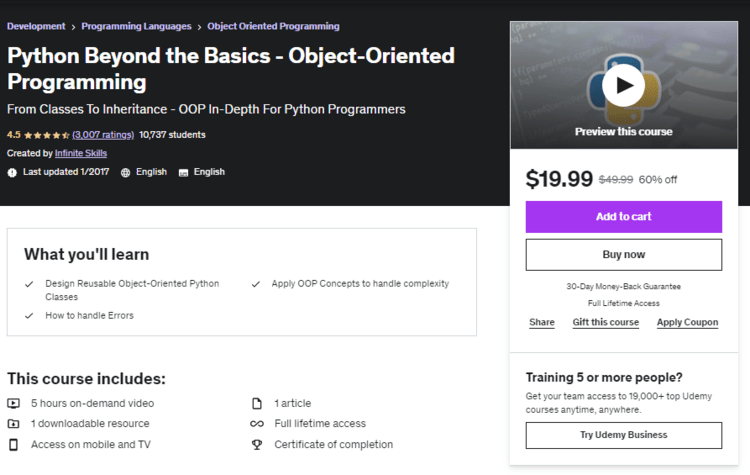Click the article document icon
Viewport: 750px width, 475px height.
257,403
